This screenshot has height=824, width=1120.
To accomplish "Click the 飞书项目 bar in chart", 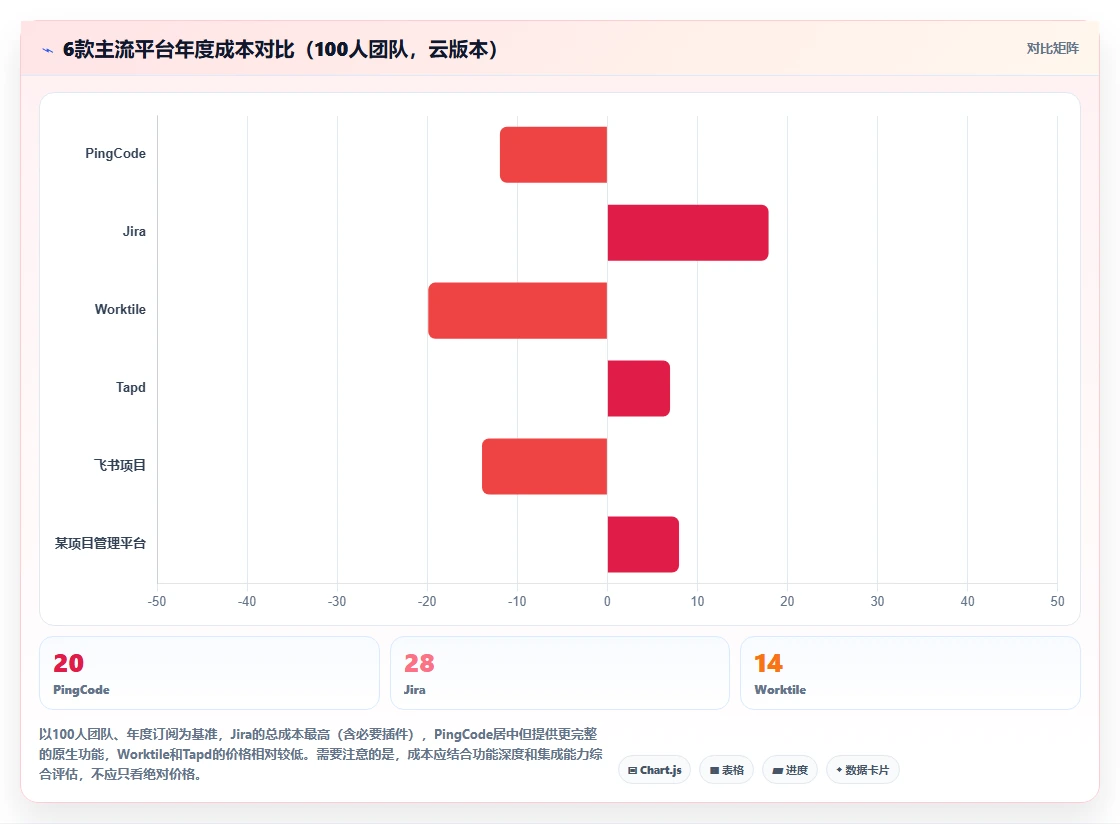I will point(544,466).
